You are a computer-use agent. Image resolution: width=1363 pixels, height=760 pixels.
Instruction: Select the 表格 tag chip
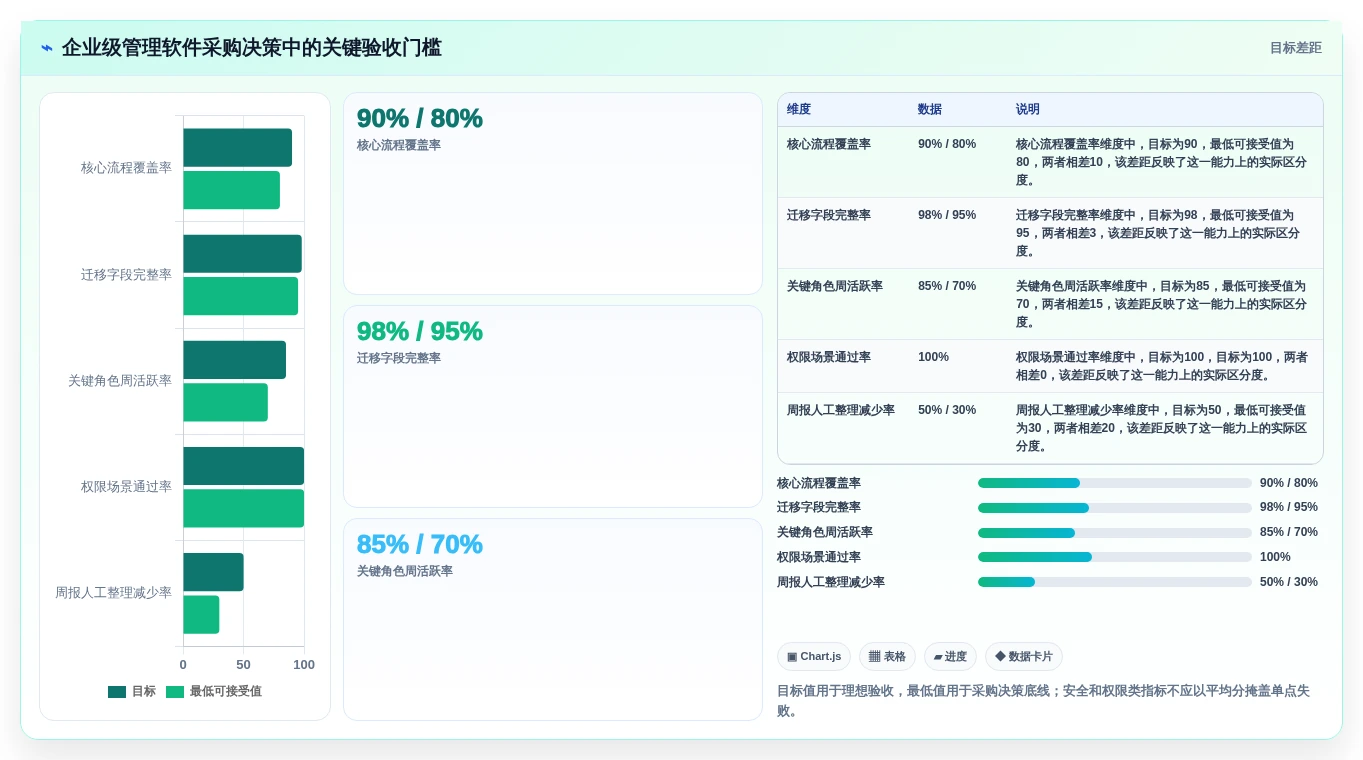click(887, 657)
